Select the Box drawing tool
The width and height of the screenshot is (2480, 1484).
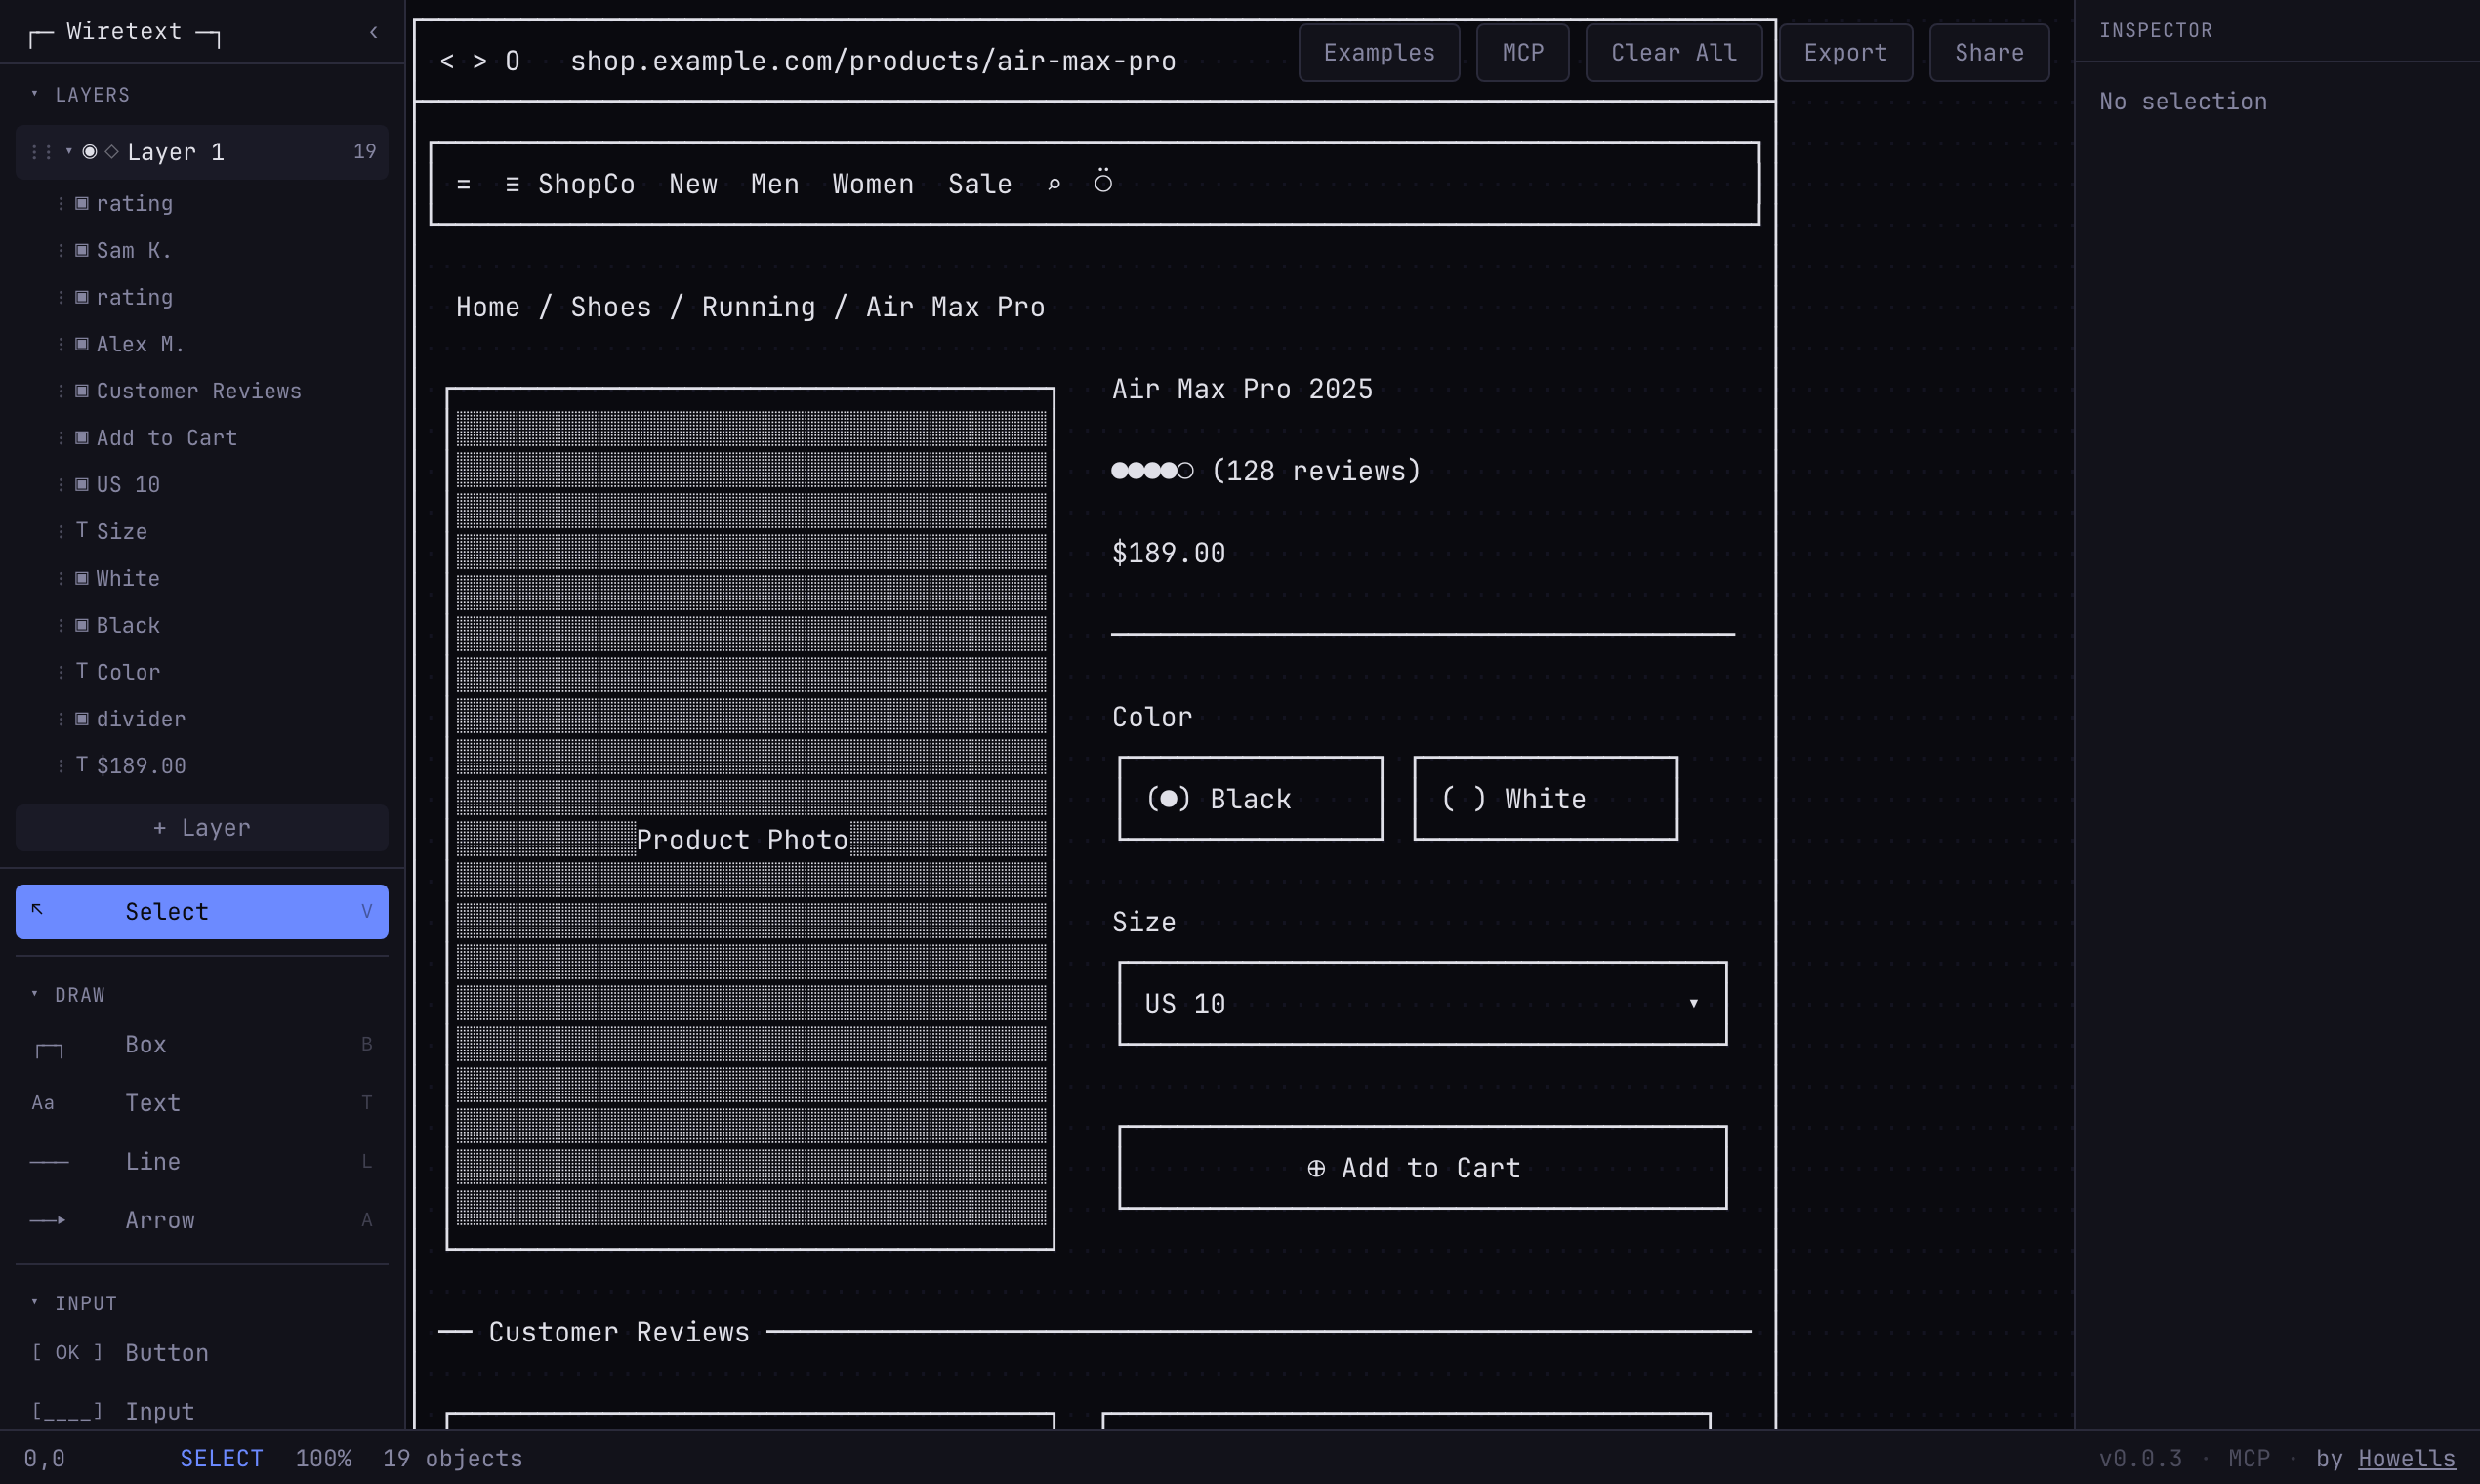pos(145,1044)
